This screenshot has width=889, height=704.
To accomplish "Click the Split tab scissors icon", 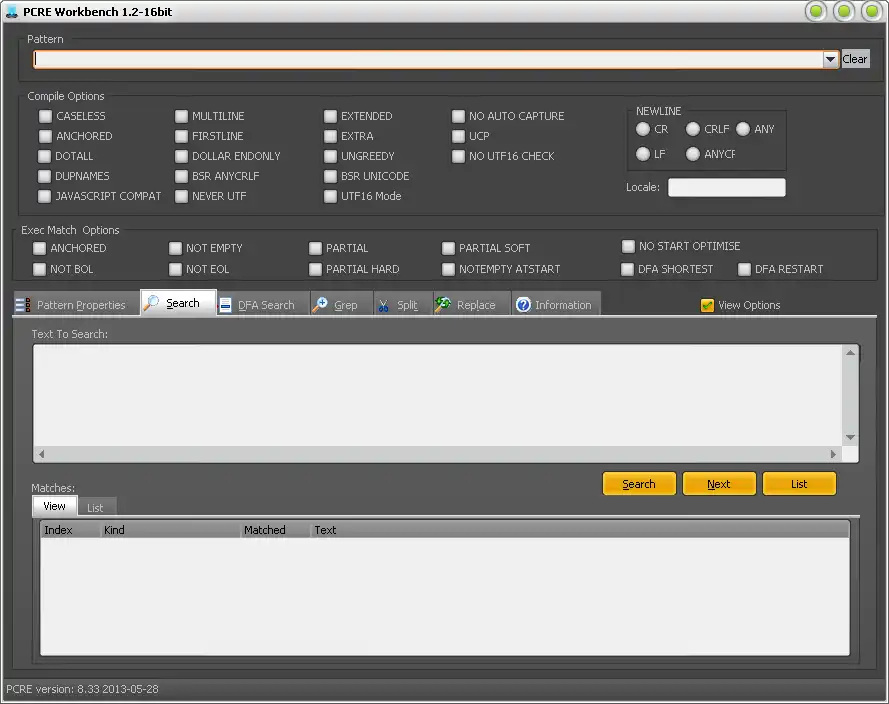I will tap(384, 306).
